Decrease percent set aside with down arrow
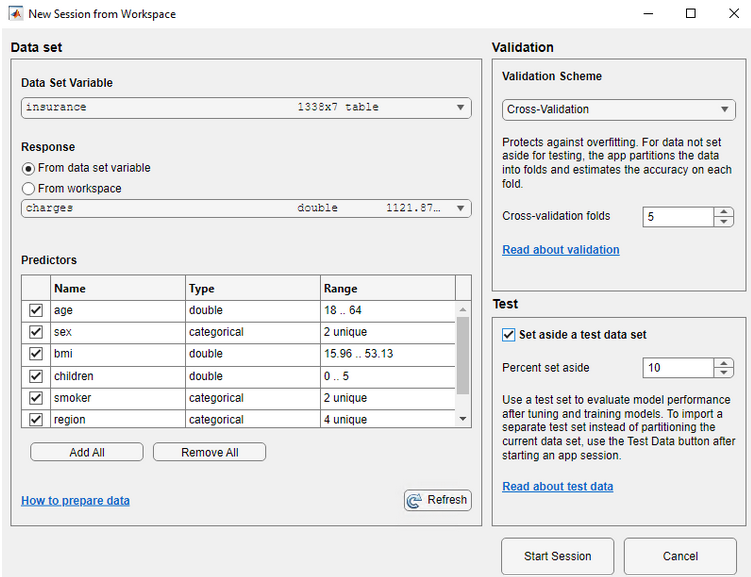This screenshot has width=751, height=577. [724, 373]
